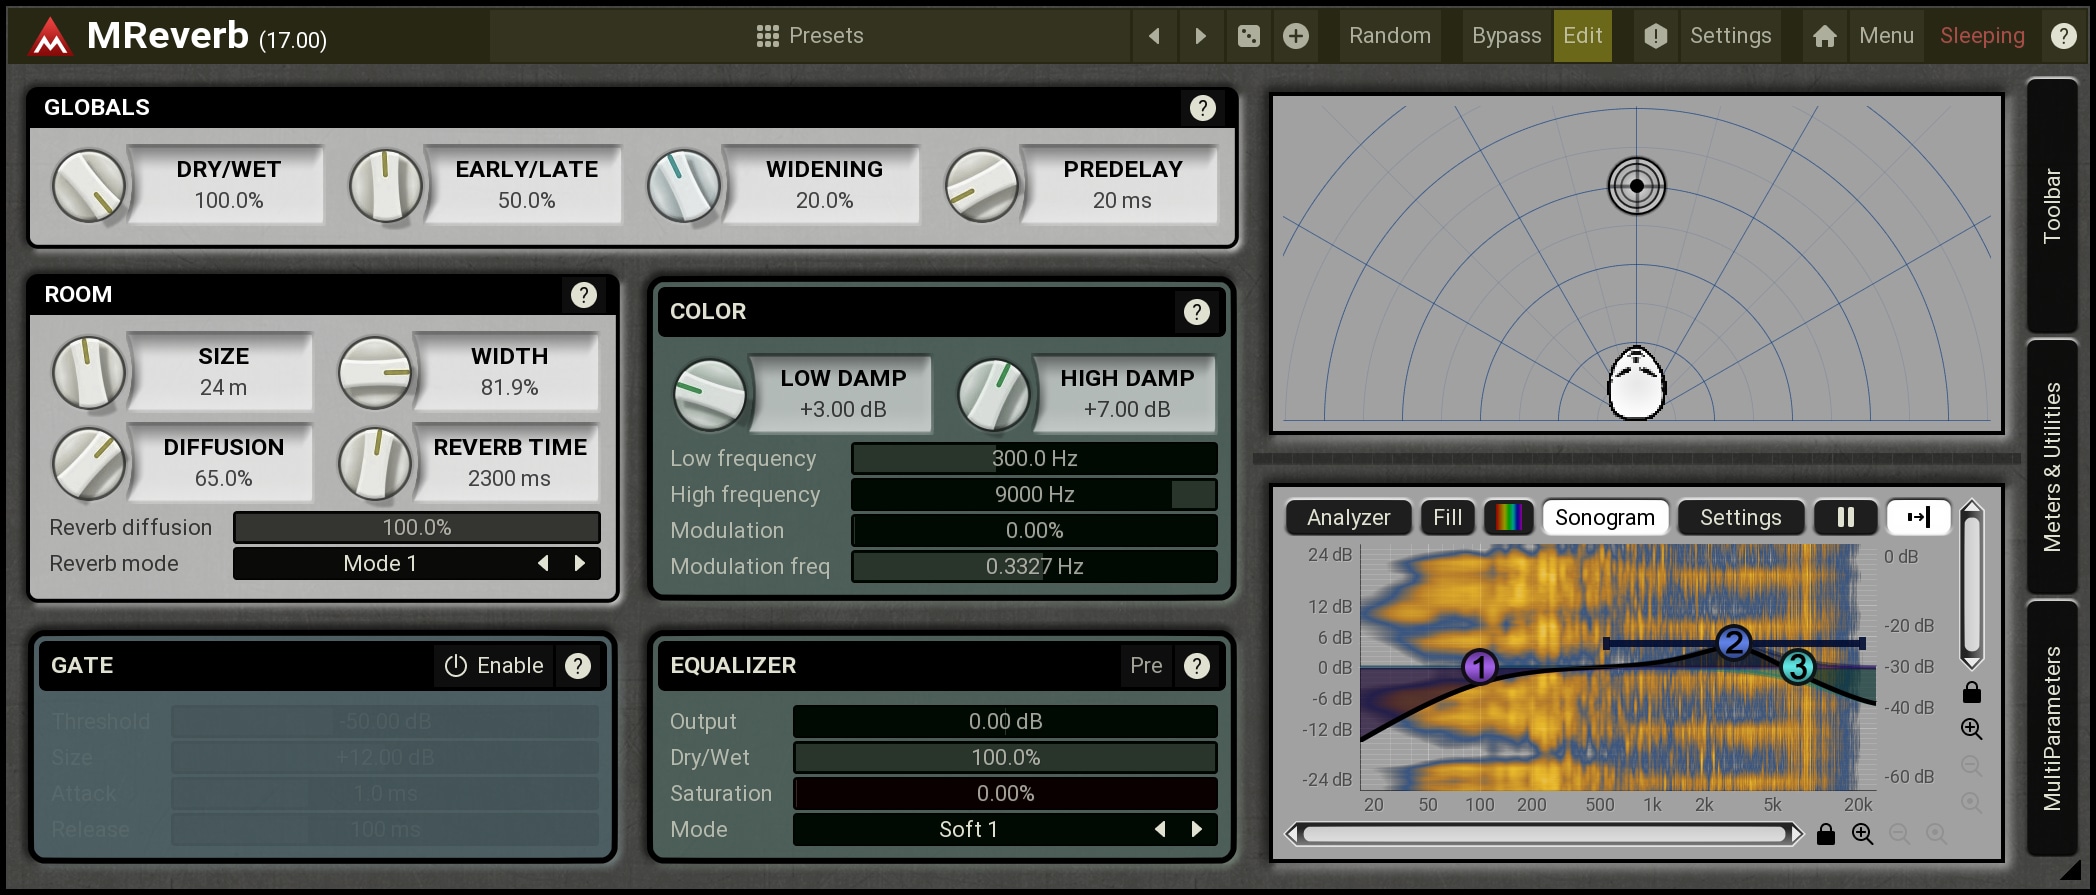Enable the Gate section

(494, 666)
